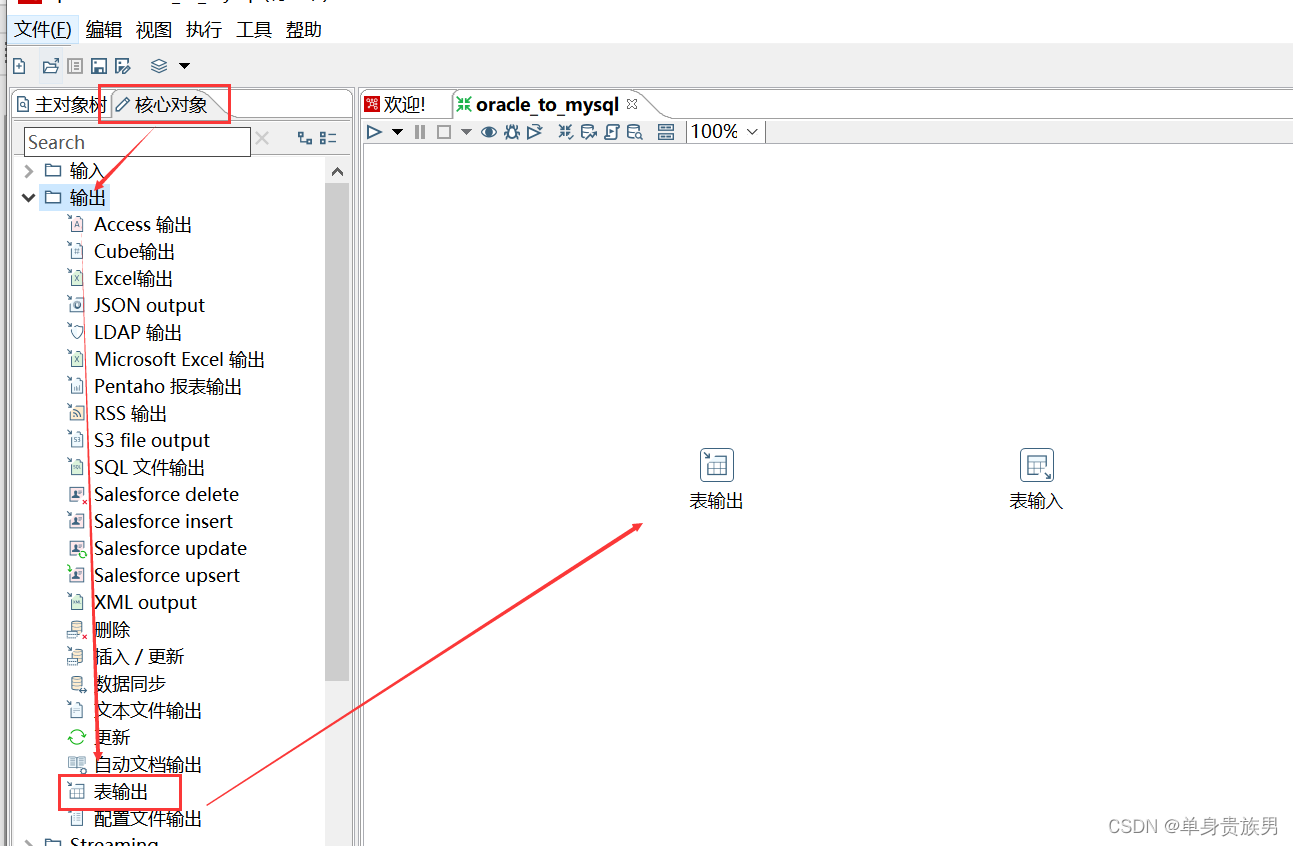Screen dimensions: 1293x846
Task: Switch to the 欢迎! tab
Action: pos(395,105)
